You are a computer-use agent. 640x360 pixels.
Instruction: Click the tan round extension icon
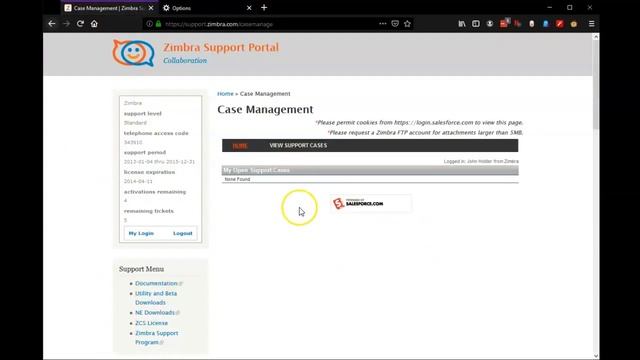click(573, 24)
